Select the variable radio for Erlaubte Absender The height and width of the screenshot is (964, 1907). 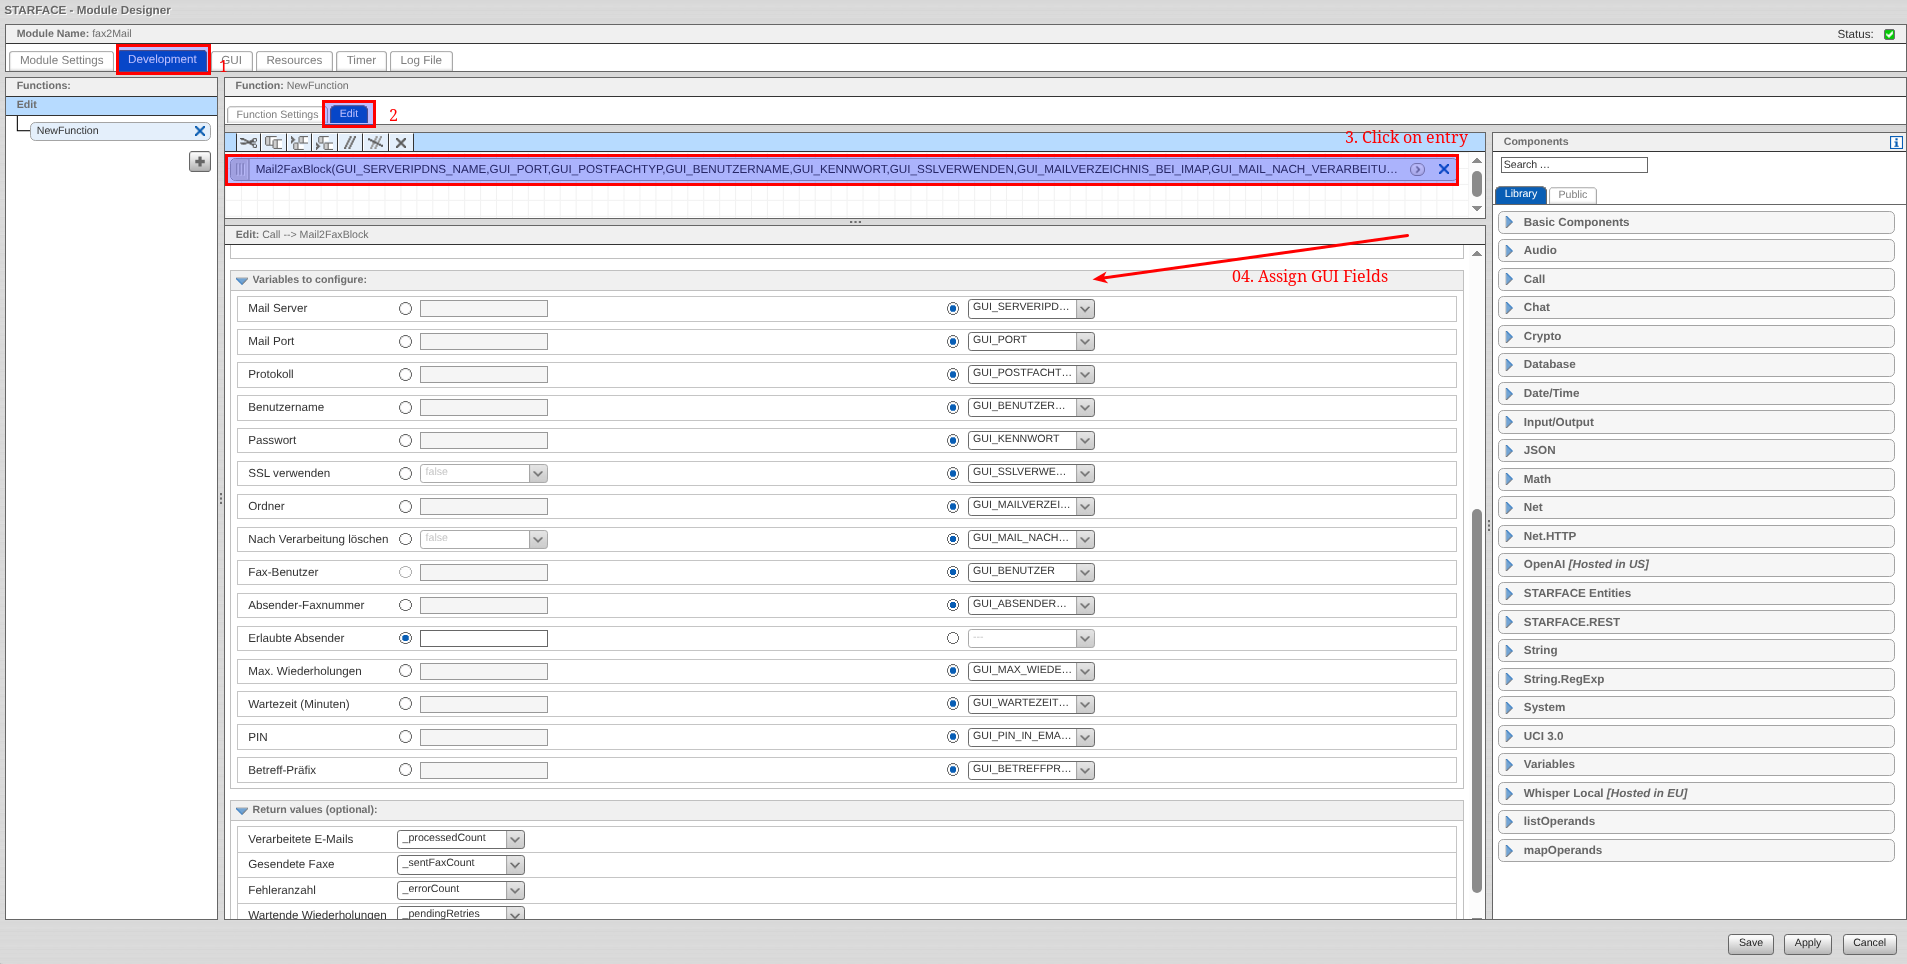tap(953, 639)
